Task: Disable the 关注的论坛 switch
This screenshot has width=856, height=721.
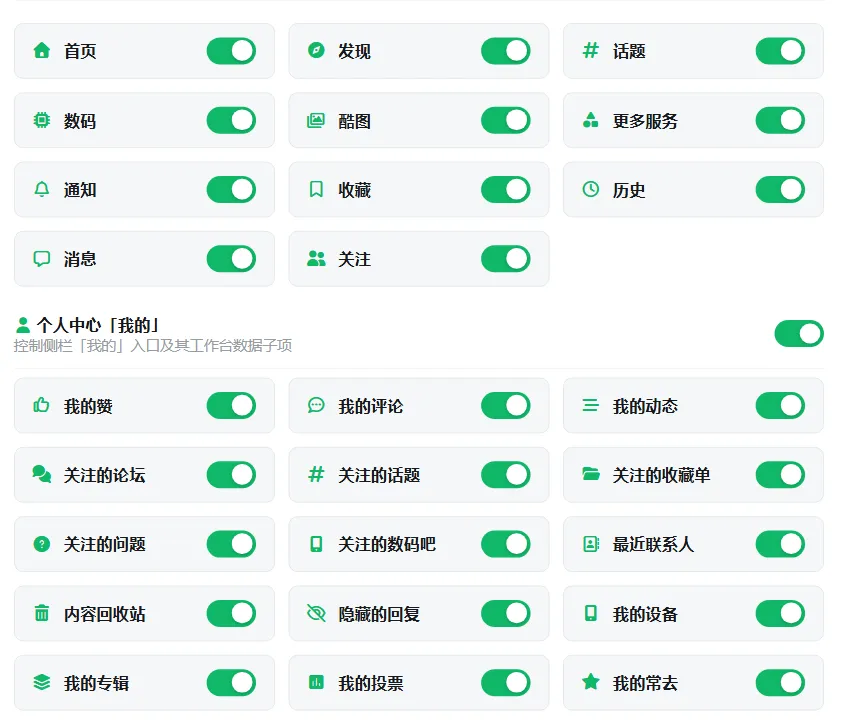Action: [231, 475]
